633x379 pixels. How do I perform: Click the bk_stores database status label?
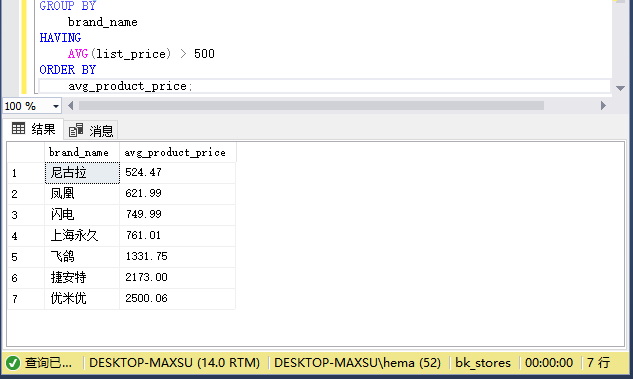[x=483, y=363]
